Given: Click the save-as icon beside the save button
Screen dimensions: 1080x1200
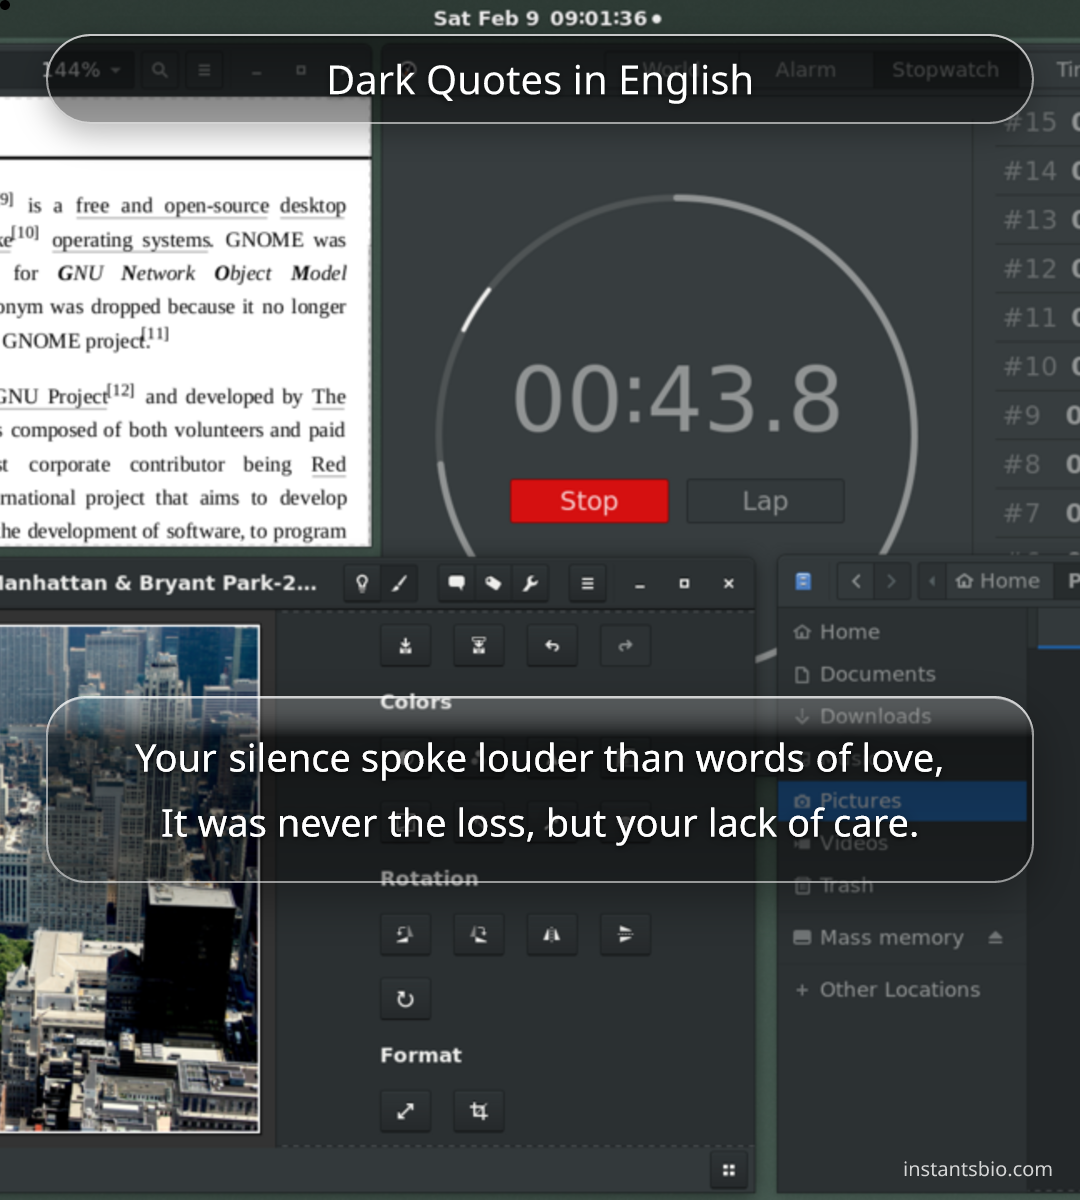Looking at the screenshot, I should pos(479,646).
